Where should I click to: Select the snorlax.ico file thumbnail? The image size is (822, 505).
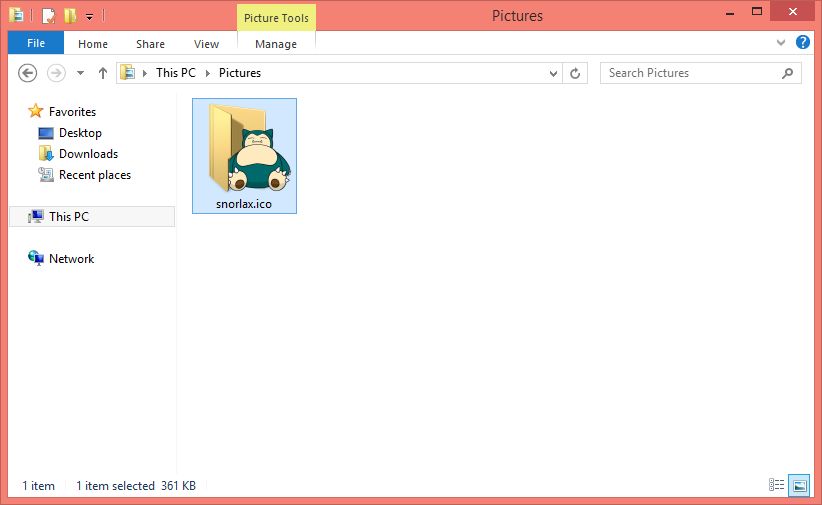tap(244, 150)
